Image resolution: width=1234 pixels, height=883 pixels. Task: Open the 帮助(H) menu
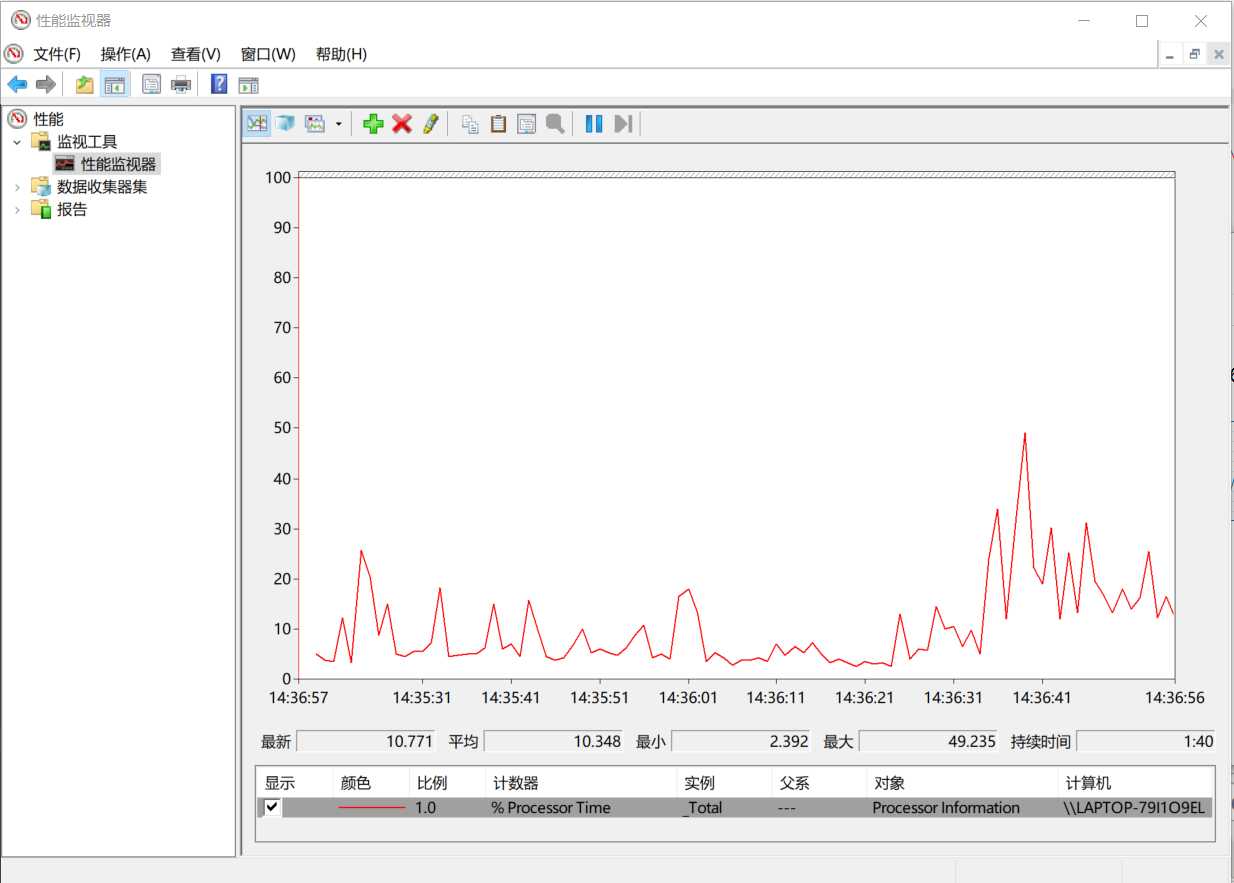tap(341, 54)
